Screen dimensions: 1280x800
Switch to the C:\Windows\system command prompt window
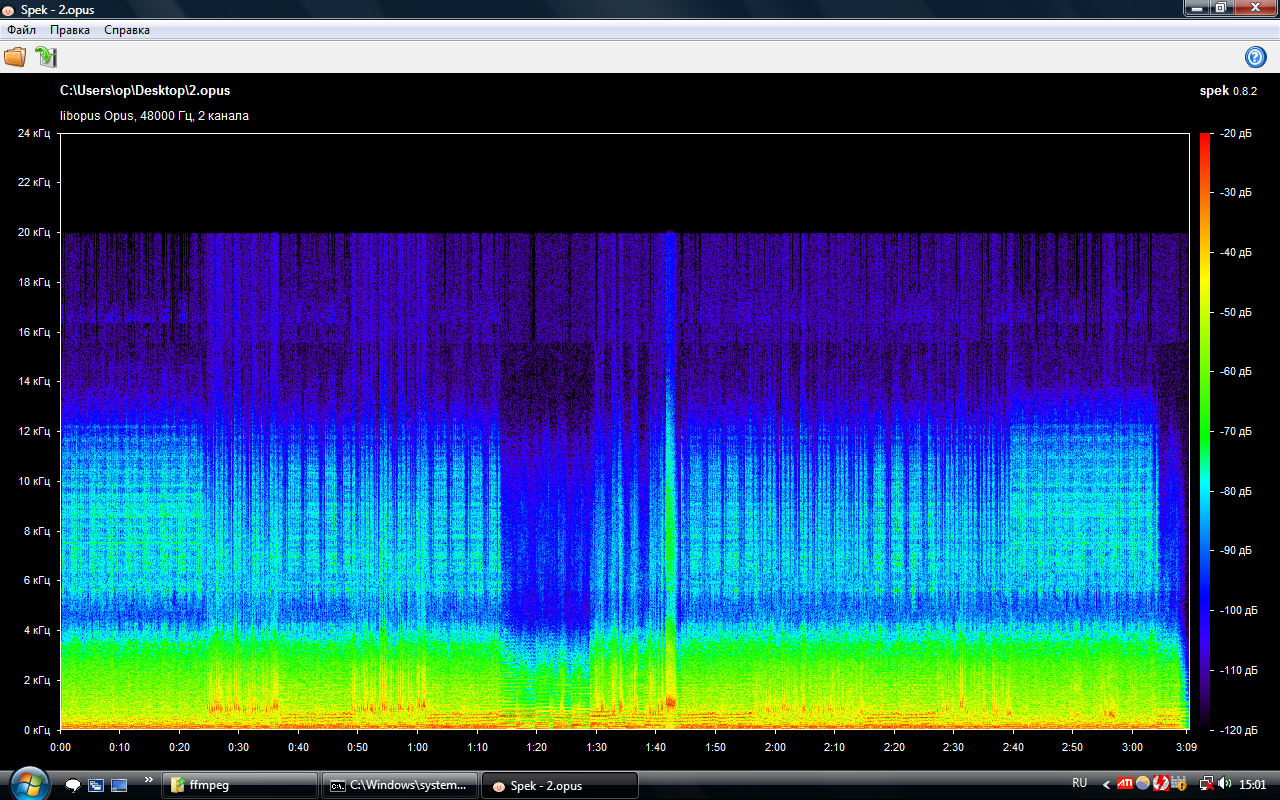click(400, 785)
